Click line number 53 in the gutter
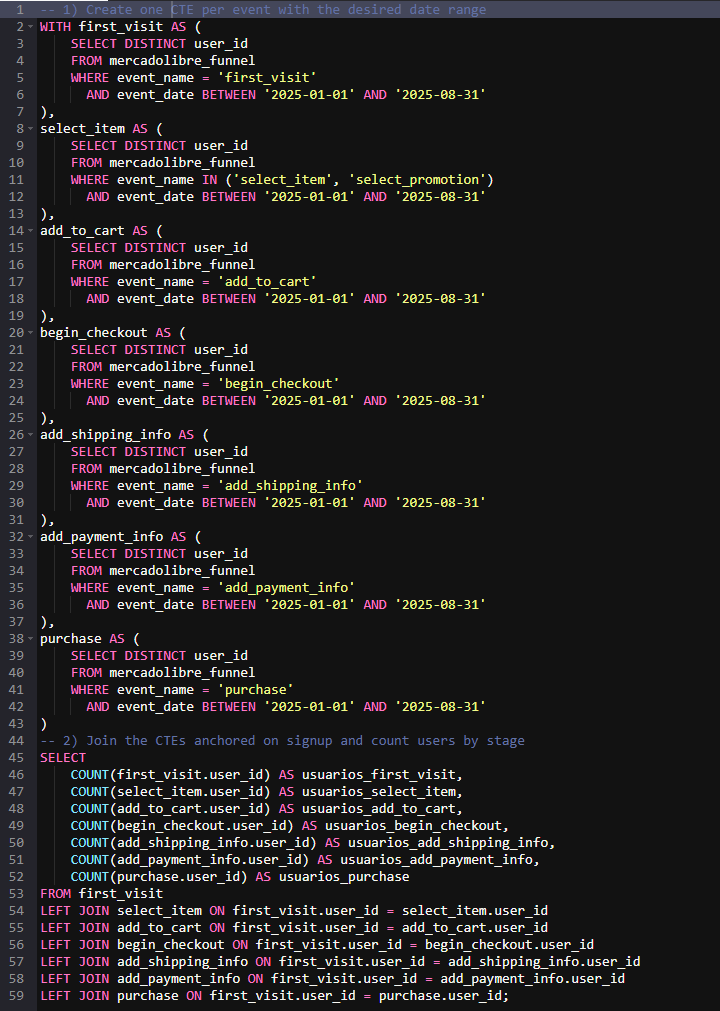 click(x=17, y=893)
